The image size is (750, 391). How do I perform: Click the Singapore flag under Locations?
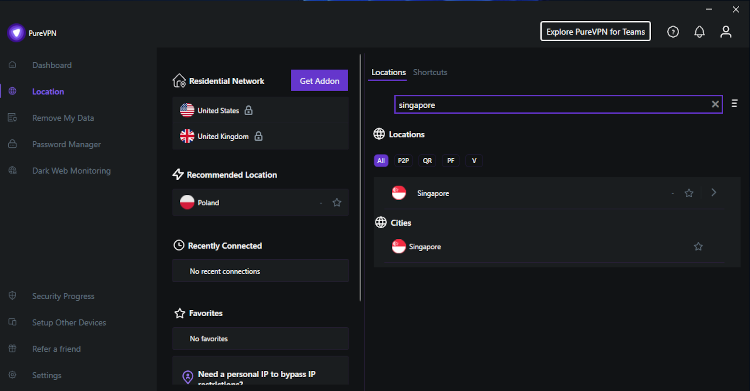pyautogui.click(x=399, y=193)
